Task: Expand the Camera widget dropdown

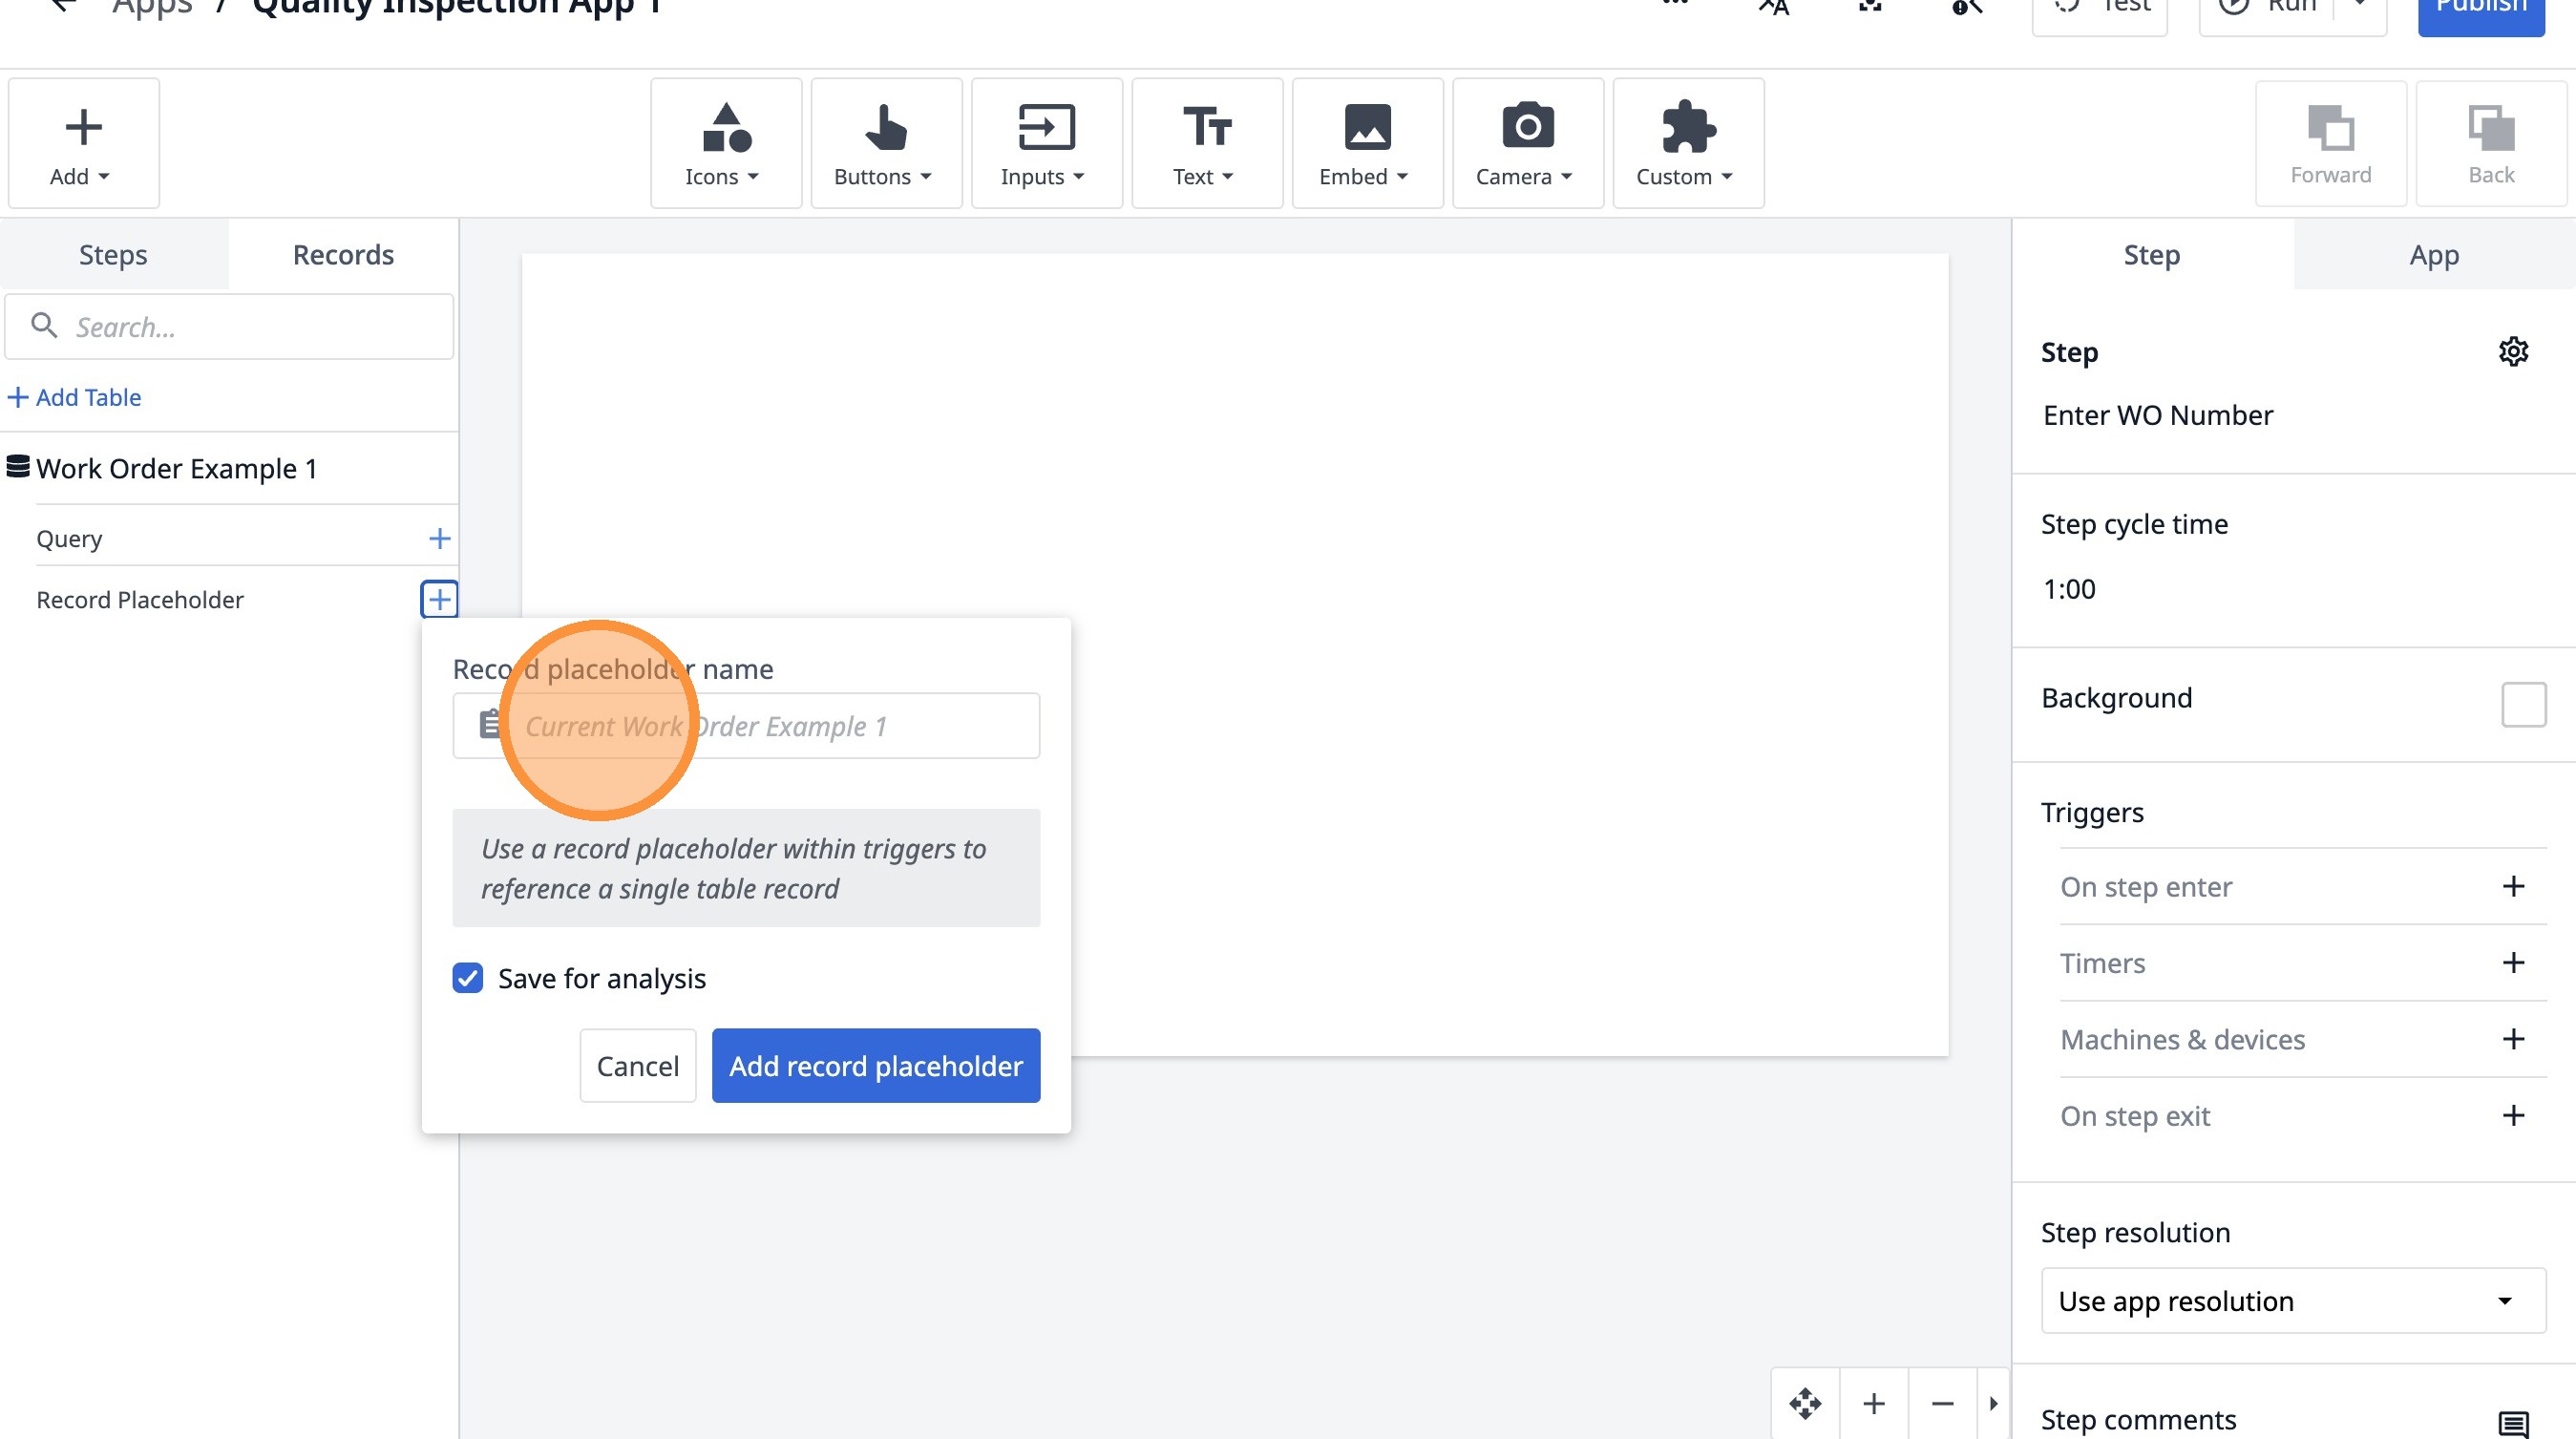Action: (x=1527, y=143)
